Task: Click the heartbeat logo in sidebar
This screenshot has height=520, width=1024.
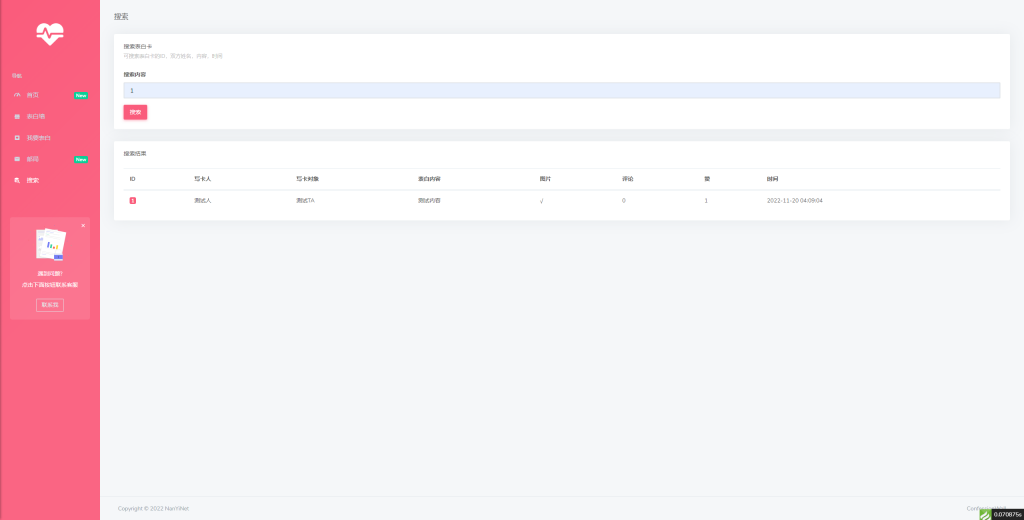Action: 50,34
